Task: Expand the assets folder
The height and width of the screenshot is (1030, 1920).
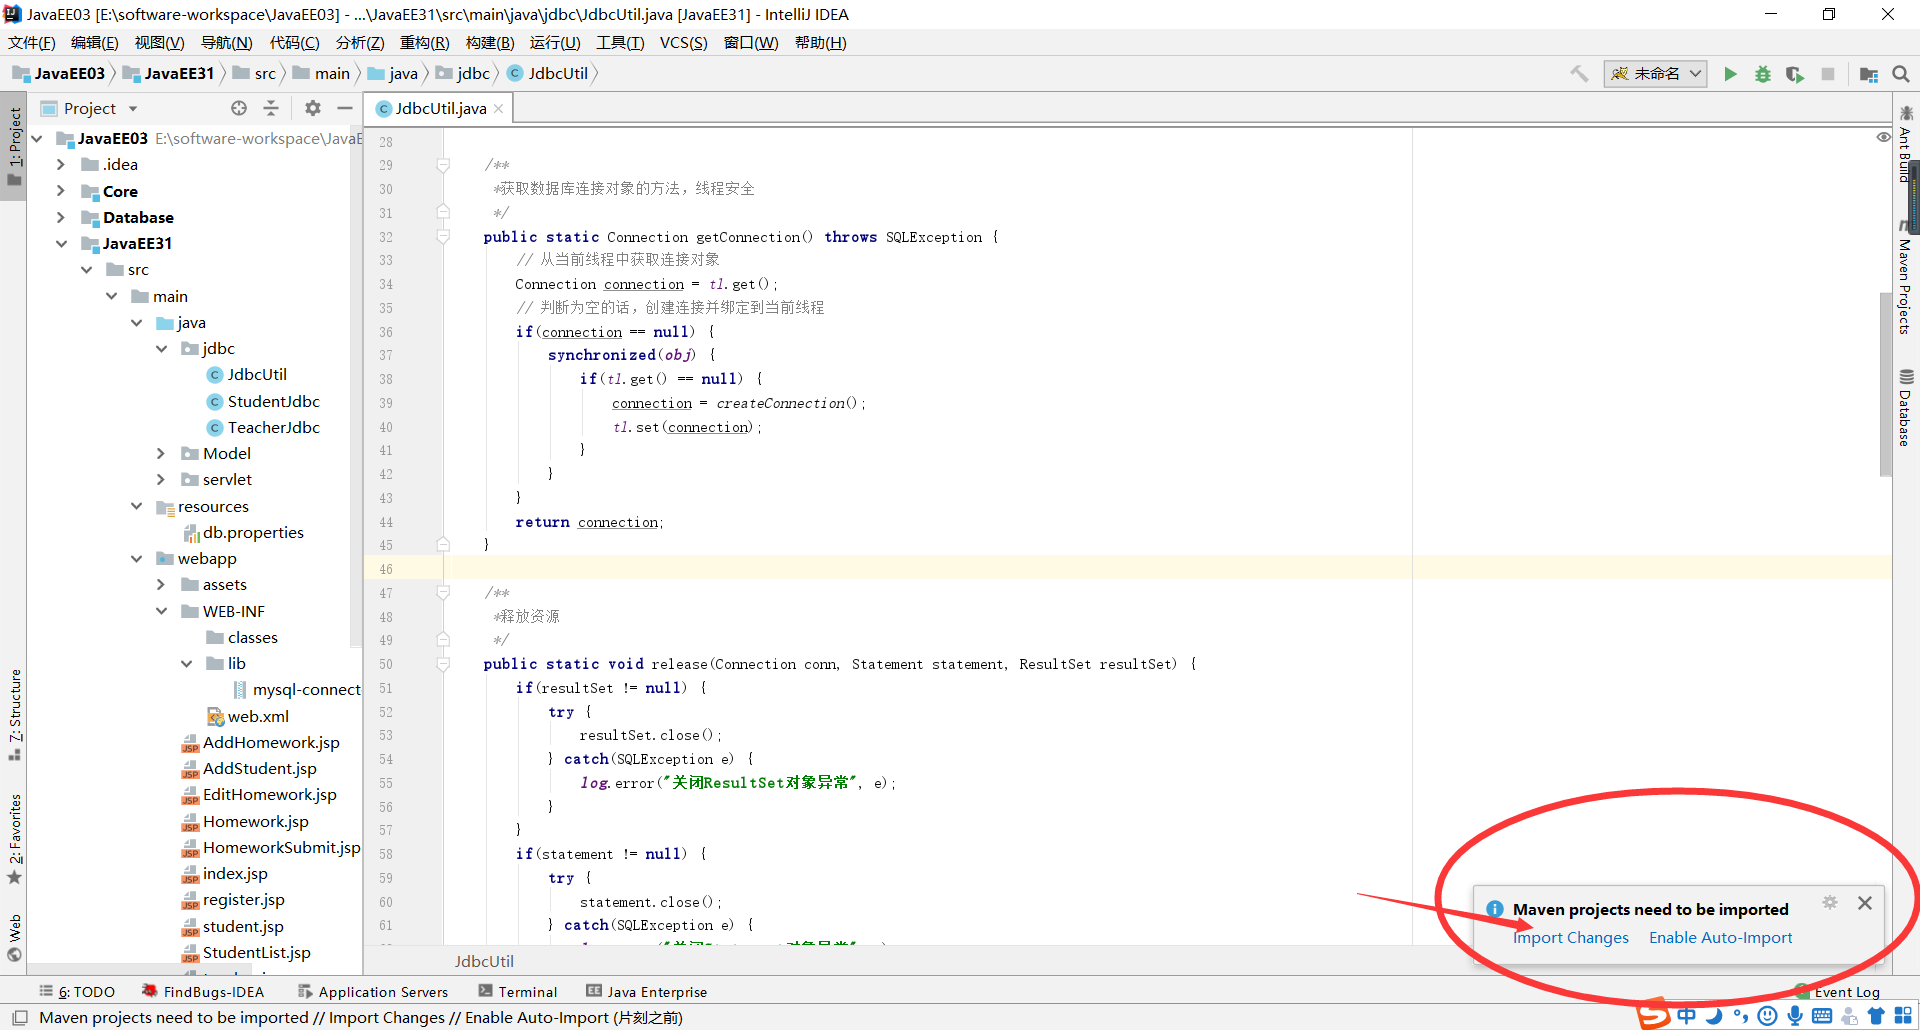Action: [161, 585]
